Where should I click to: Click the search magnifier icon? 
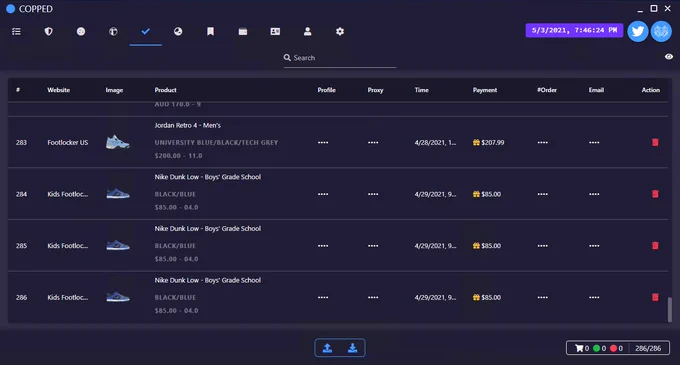point(287,57)
